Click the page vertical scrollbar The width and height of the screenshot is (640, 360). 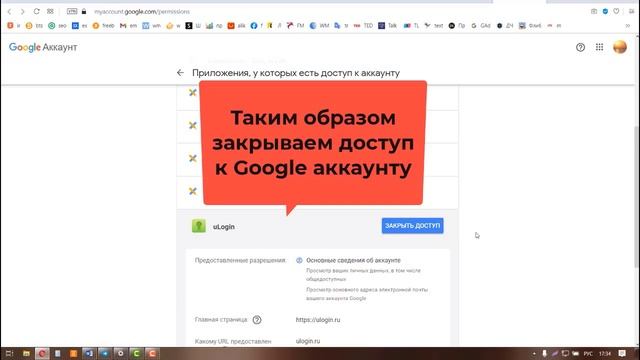636,196
